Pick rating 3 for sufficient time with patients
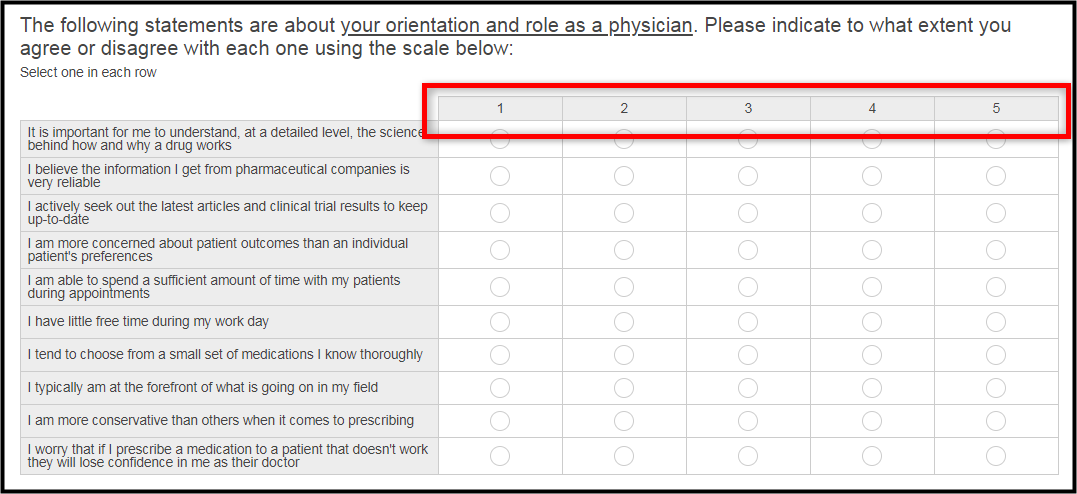This screenshot has height=494, width=1077. point(748,287)
